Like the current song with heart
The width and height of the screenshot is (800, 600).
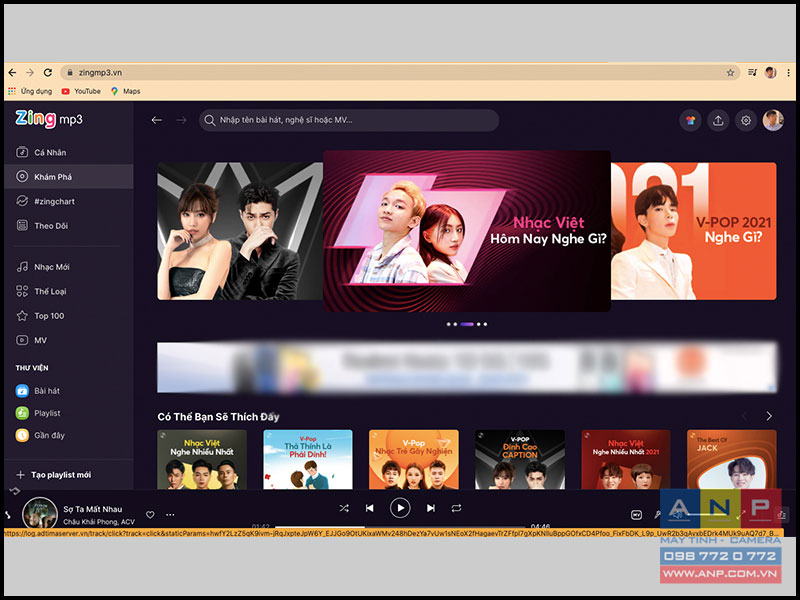[x=150, y=514]
